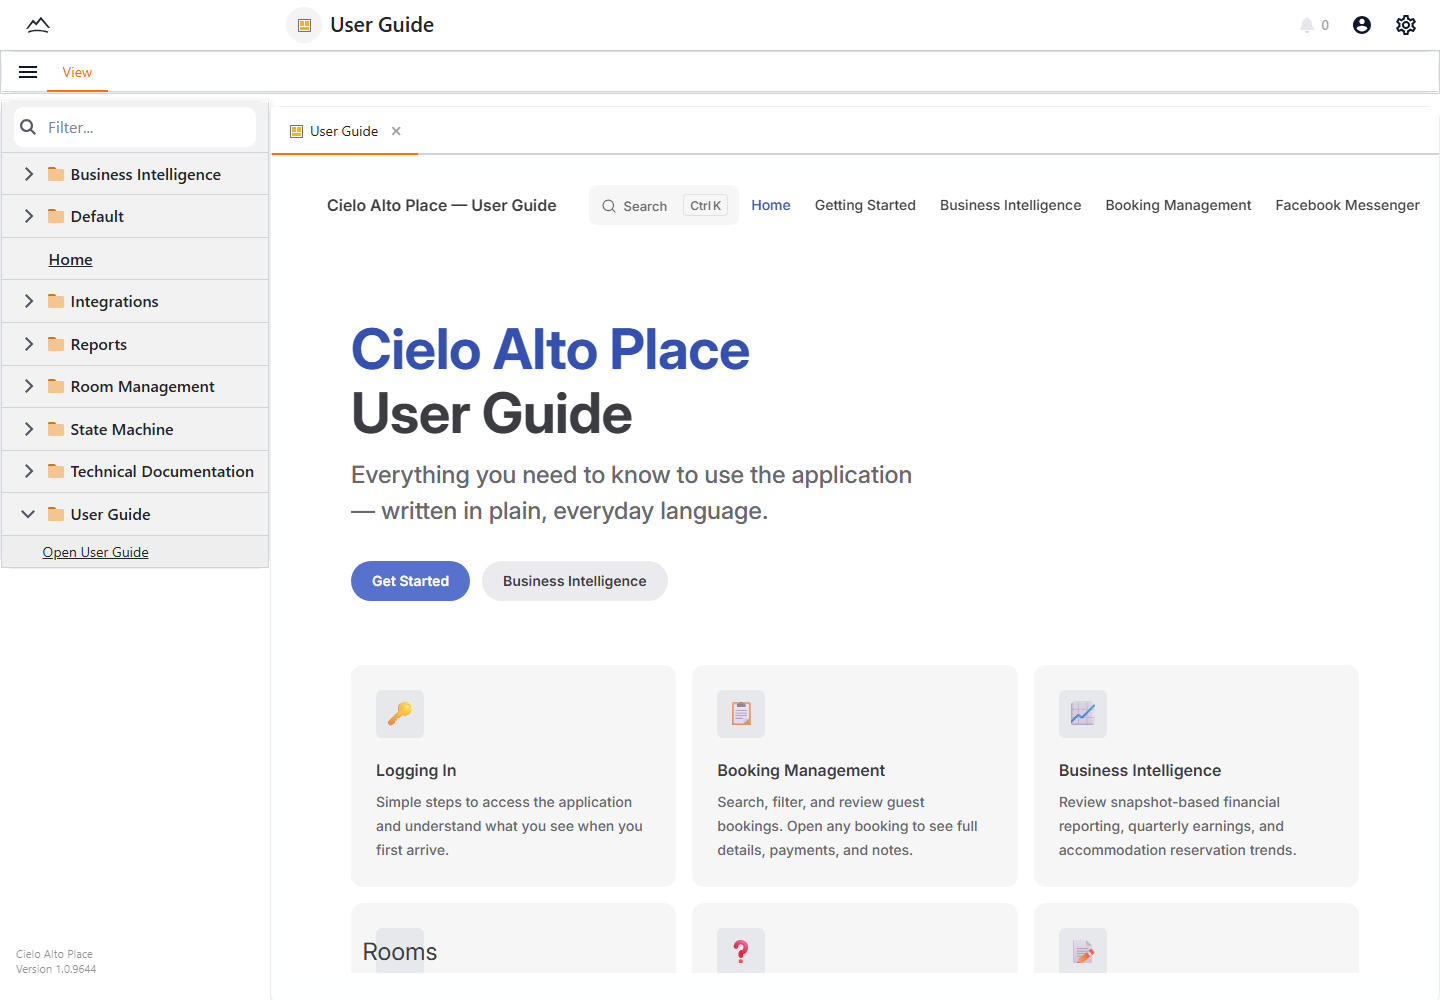Click the Get Started button
Viewport: 1440px width, 1000px height.
click(x=410, y=581)
